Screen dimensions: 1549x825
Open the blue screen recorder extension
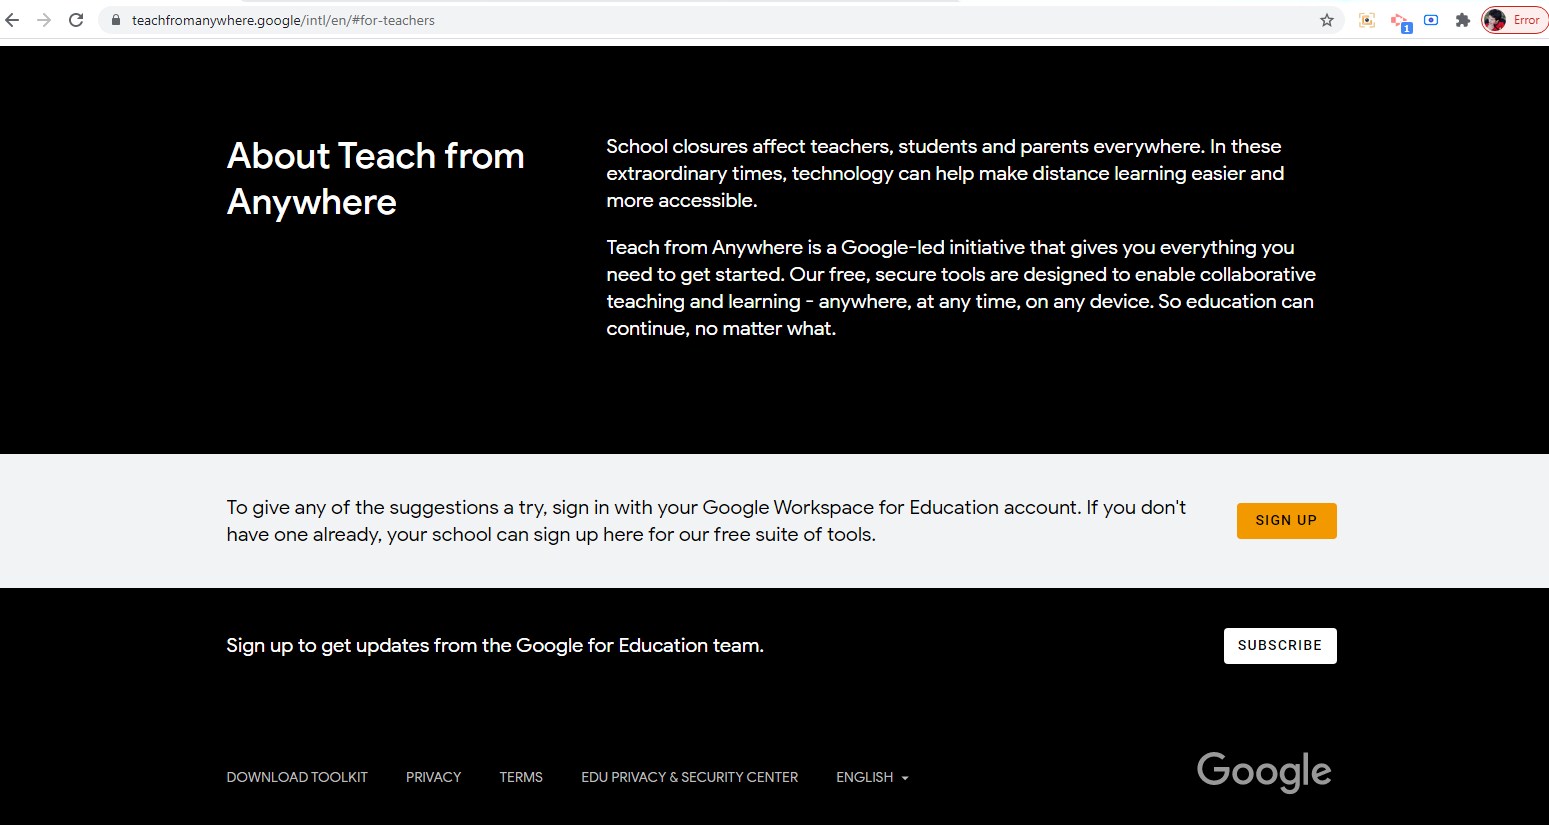coord(1431,20)
